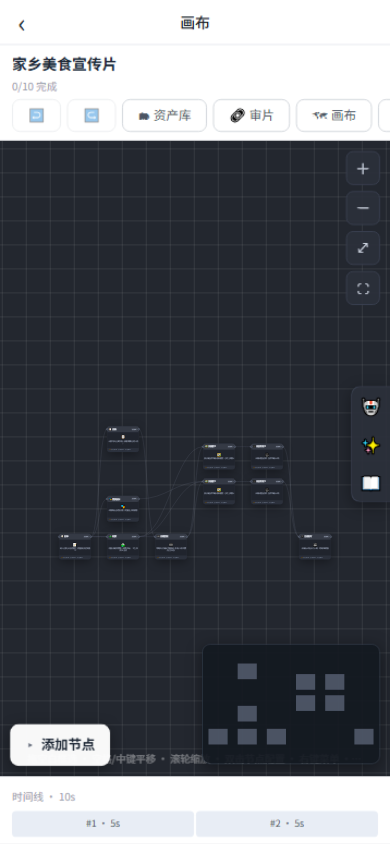Image resolution: width=390 pixels, height=844 pixels.
Task: Click the diagonal arrows fit-view button
Action: click(363, 248)
